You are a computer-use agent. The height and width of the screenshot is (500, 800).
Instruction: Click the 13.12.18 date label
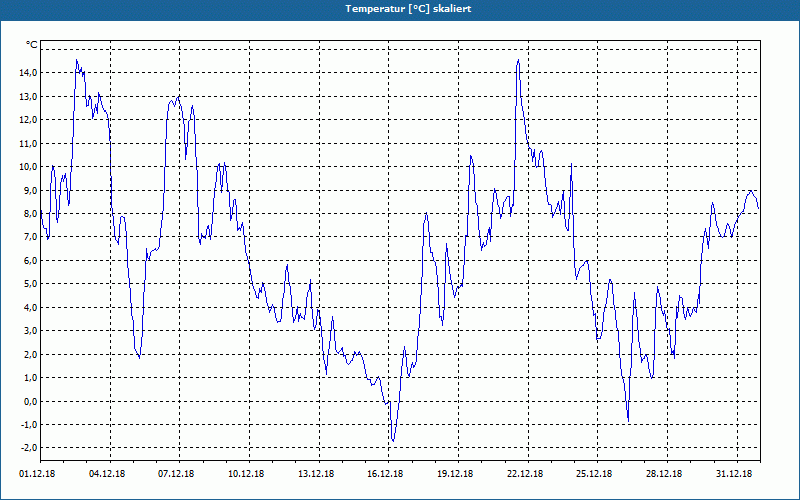tap(316, 474)
